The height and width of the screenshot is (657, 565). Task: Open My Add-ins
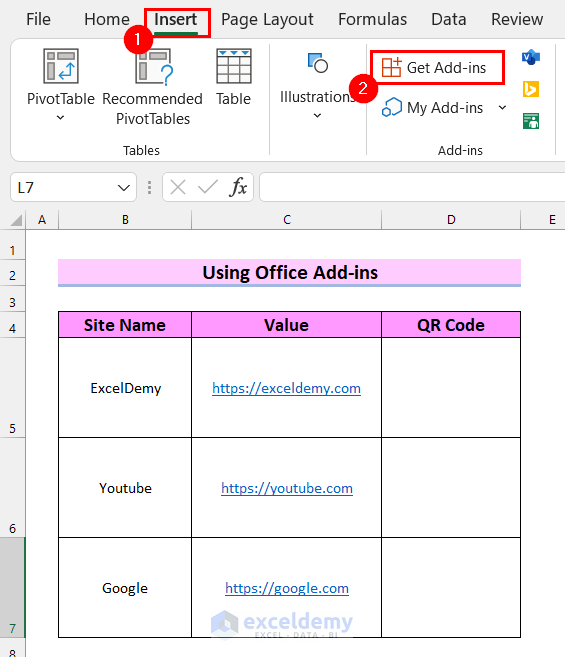point(433,108)
